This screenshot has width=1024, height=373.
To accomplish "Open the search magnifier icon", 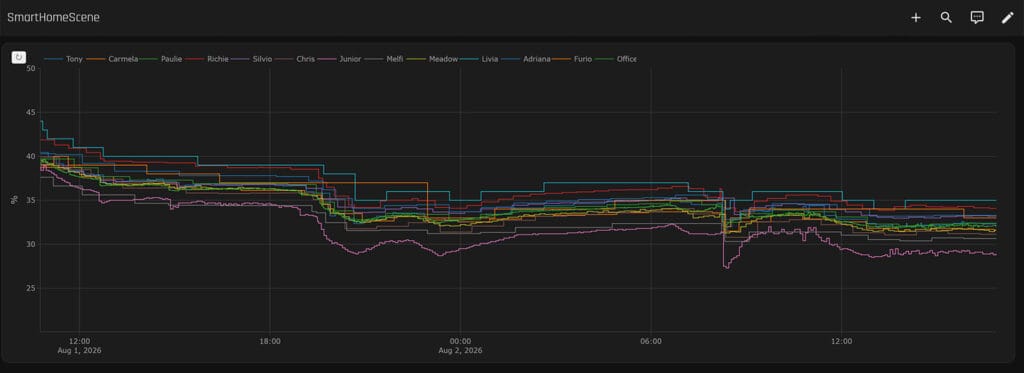I will [946, 18].
